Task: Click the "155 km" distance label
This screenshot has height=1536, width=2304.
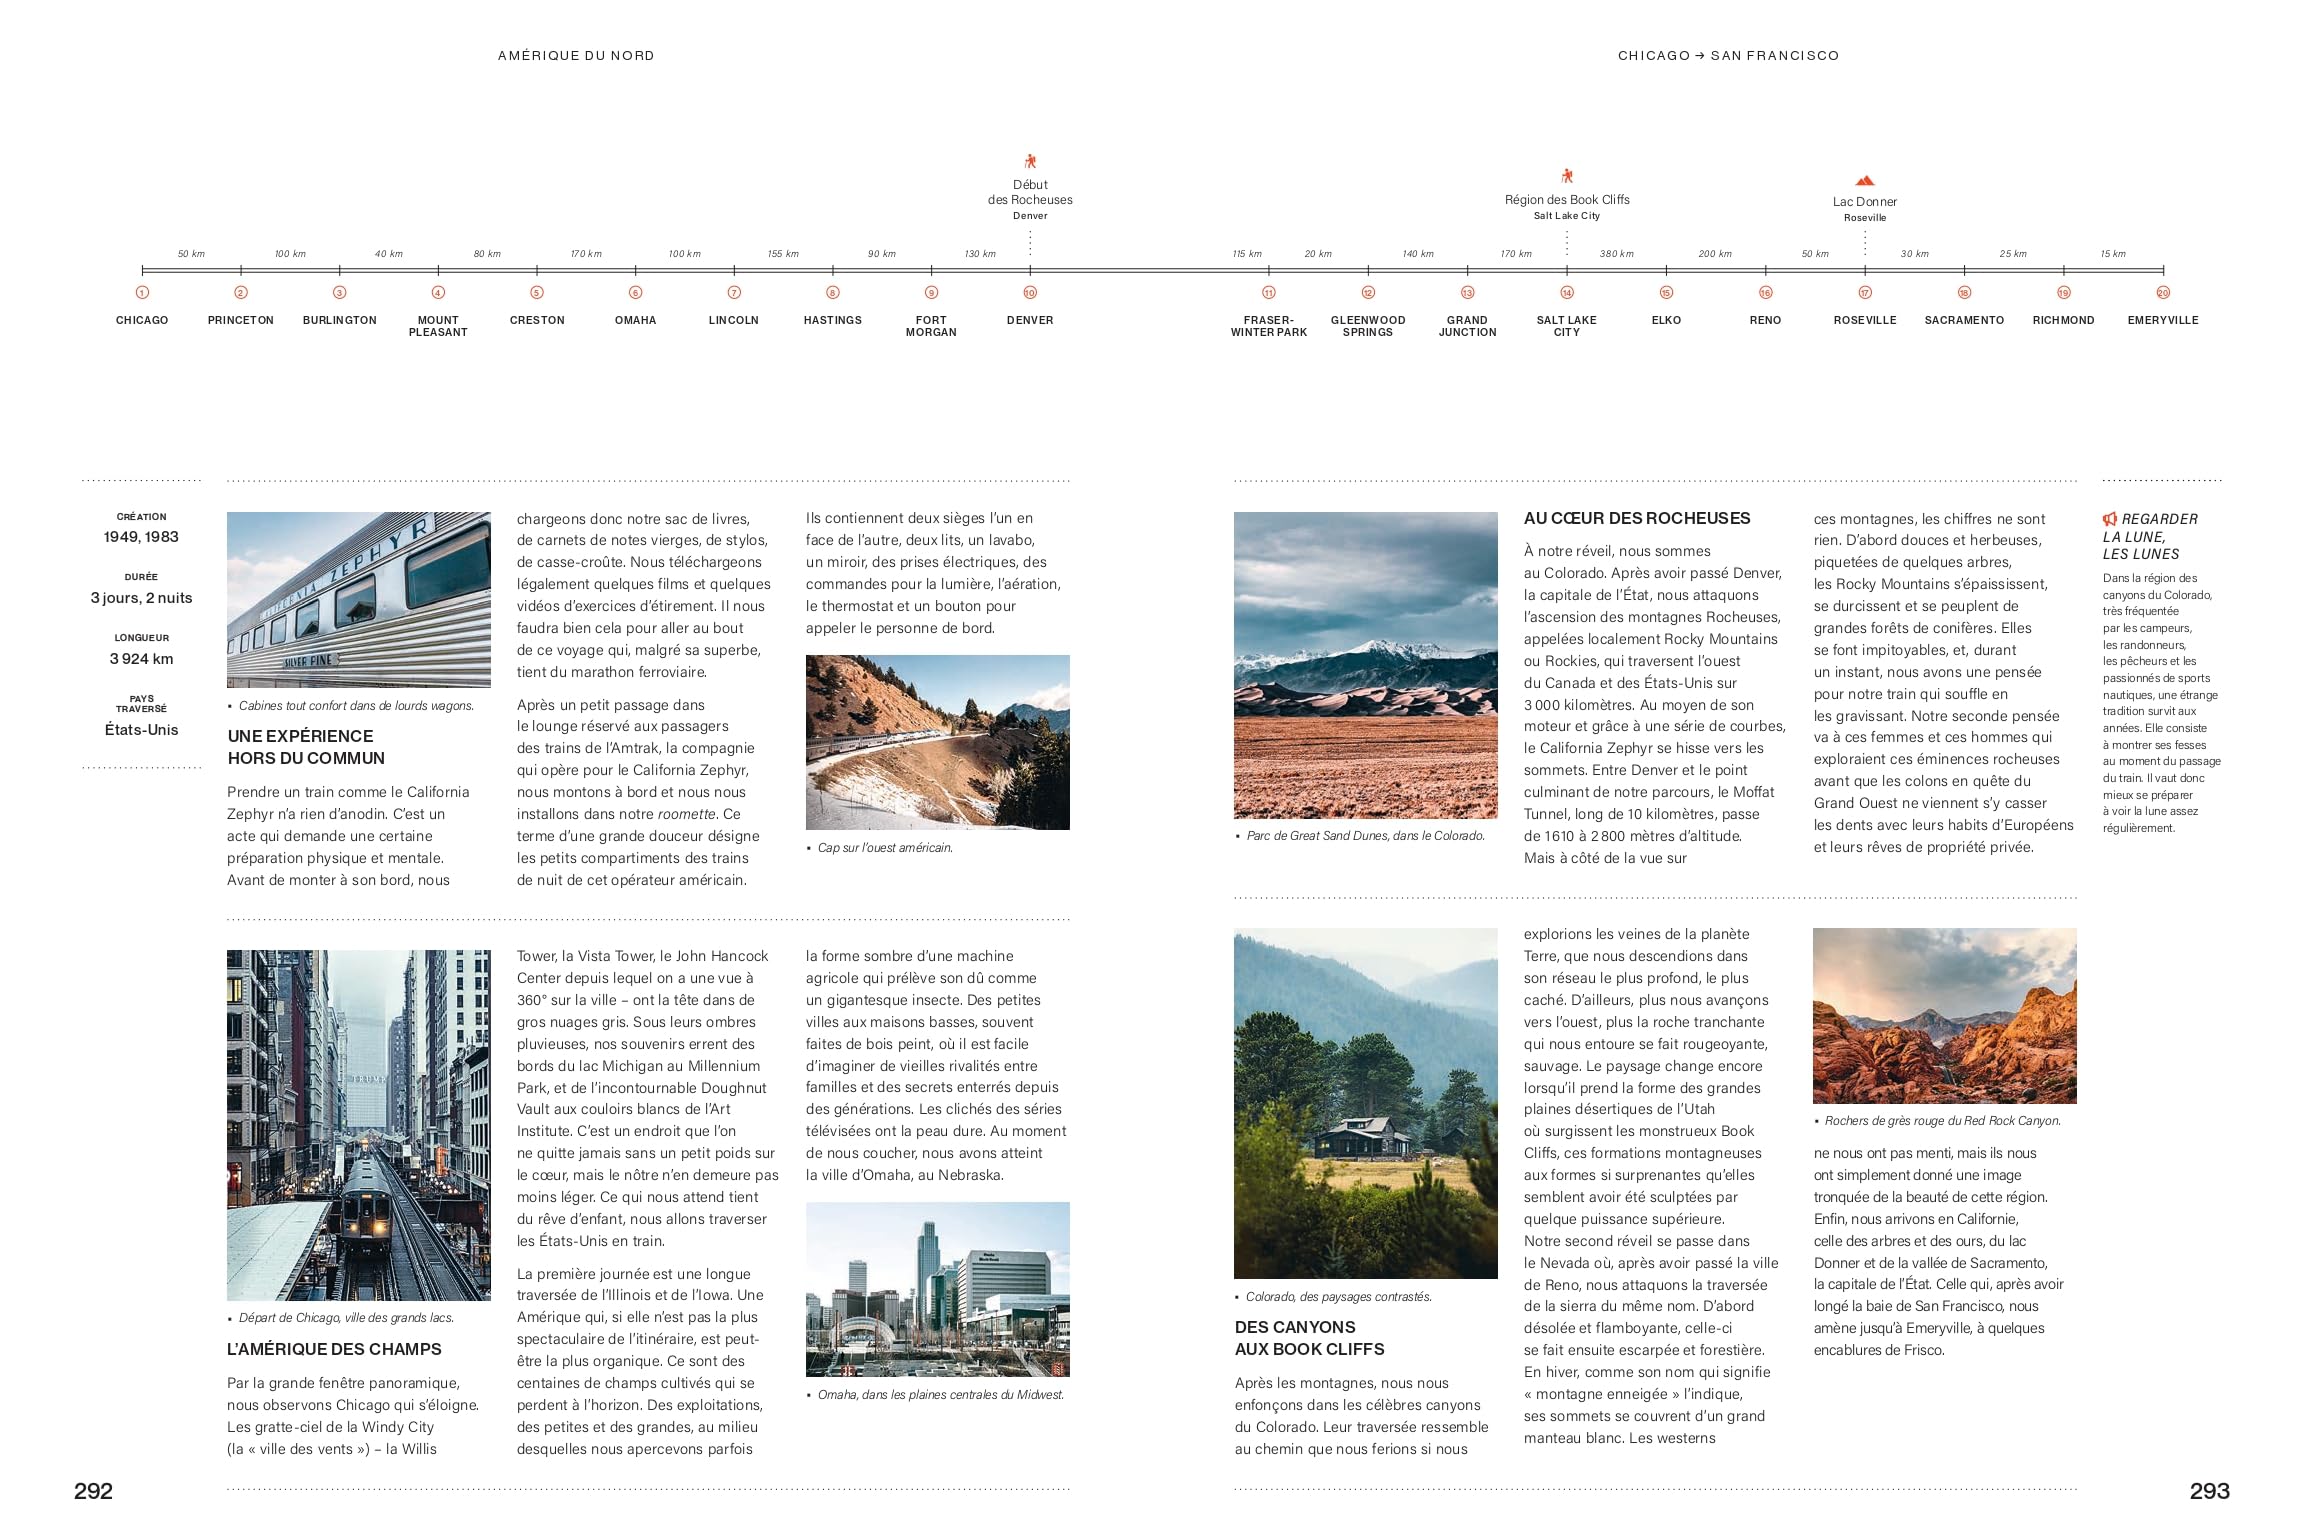Action: [783, 254]
